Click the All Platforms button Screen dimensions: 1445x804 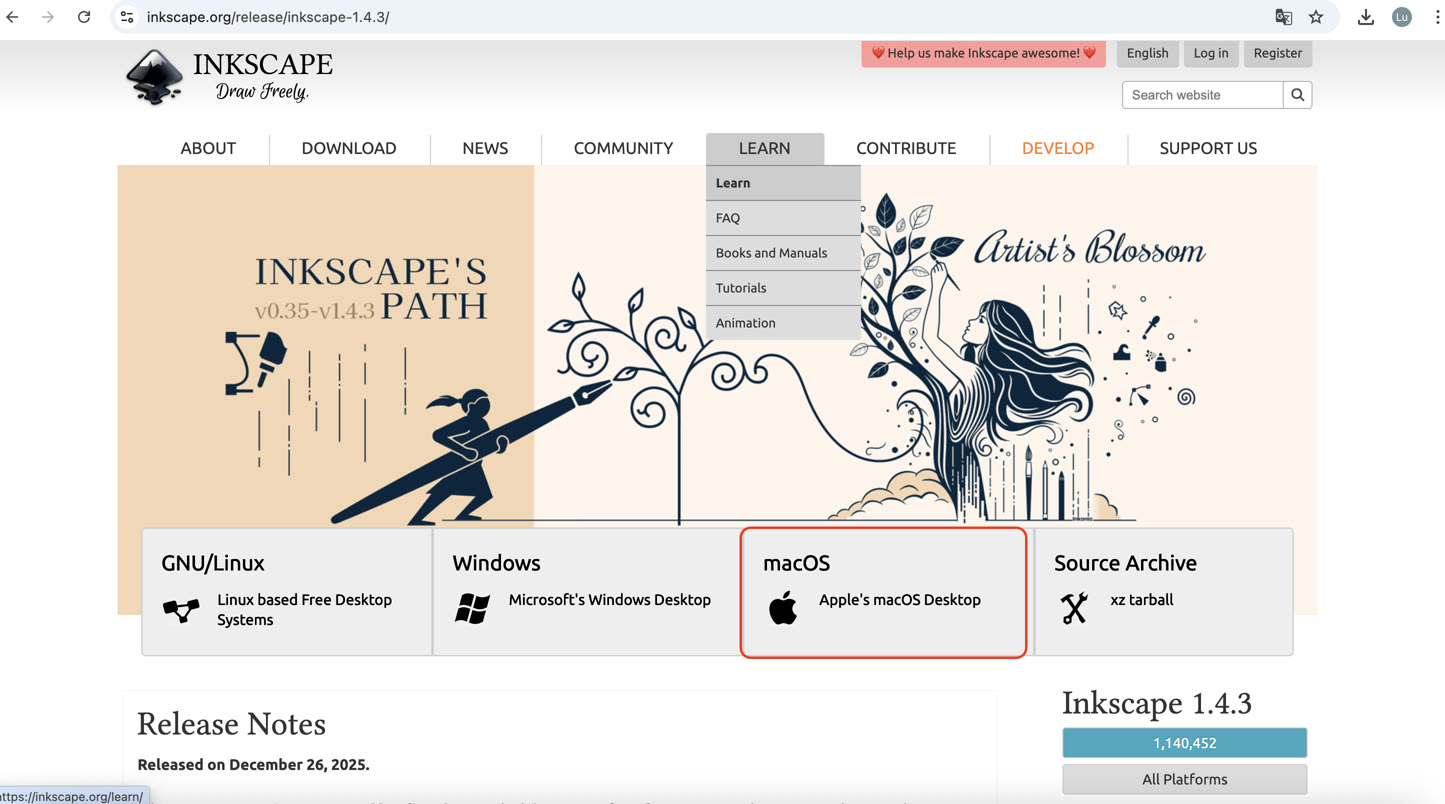tap(1184, 779)
